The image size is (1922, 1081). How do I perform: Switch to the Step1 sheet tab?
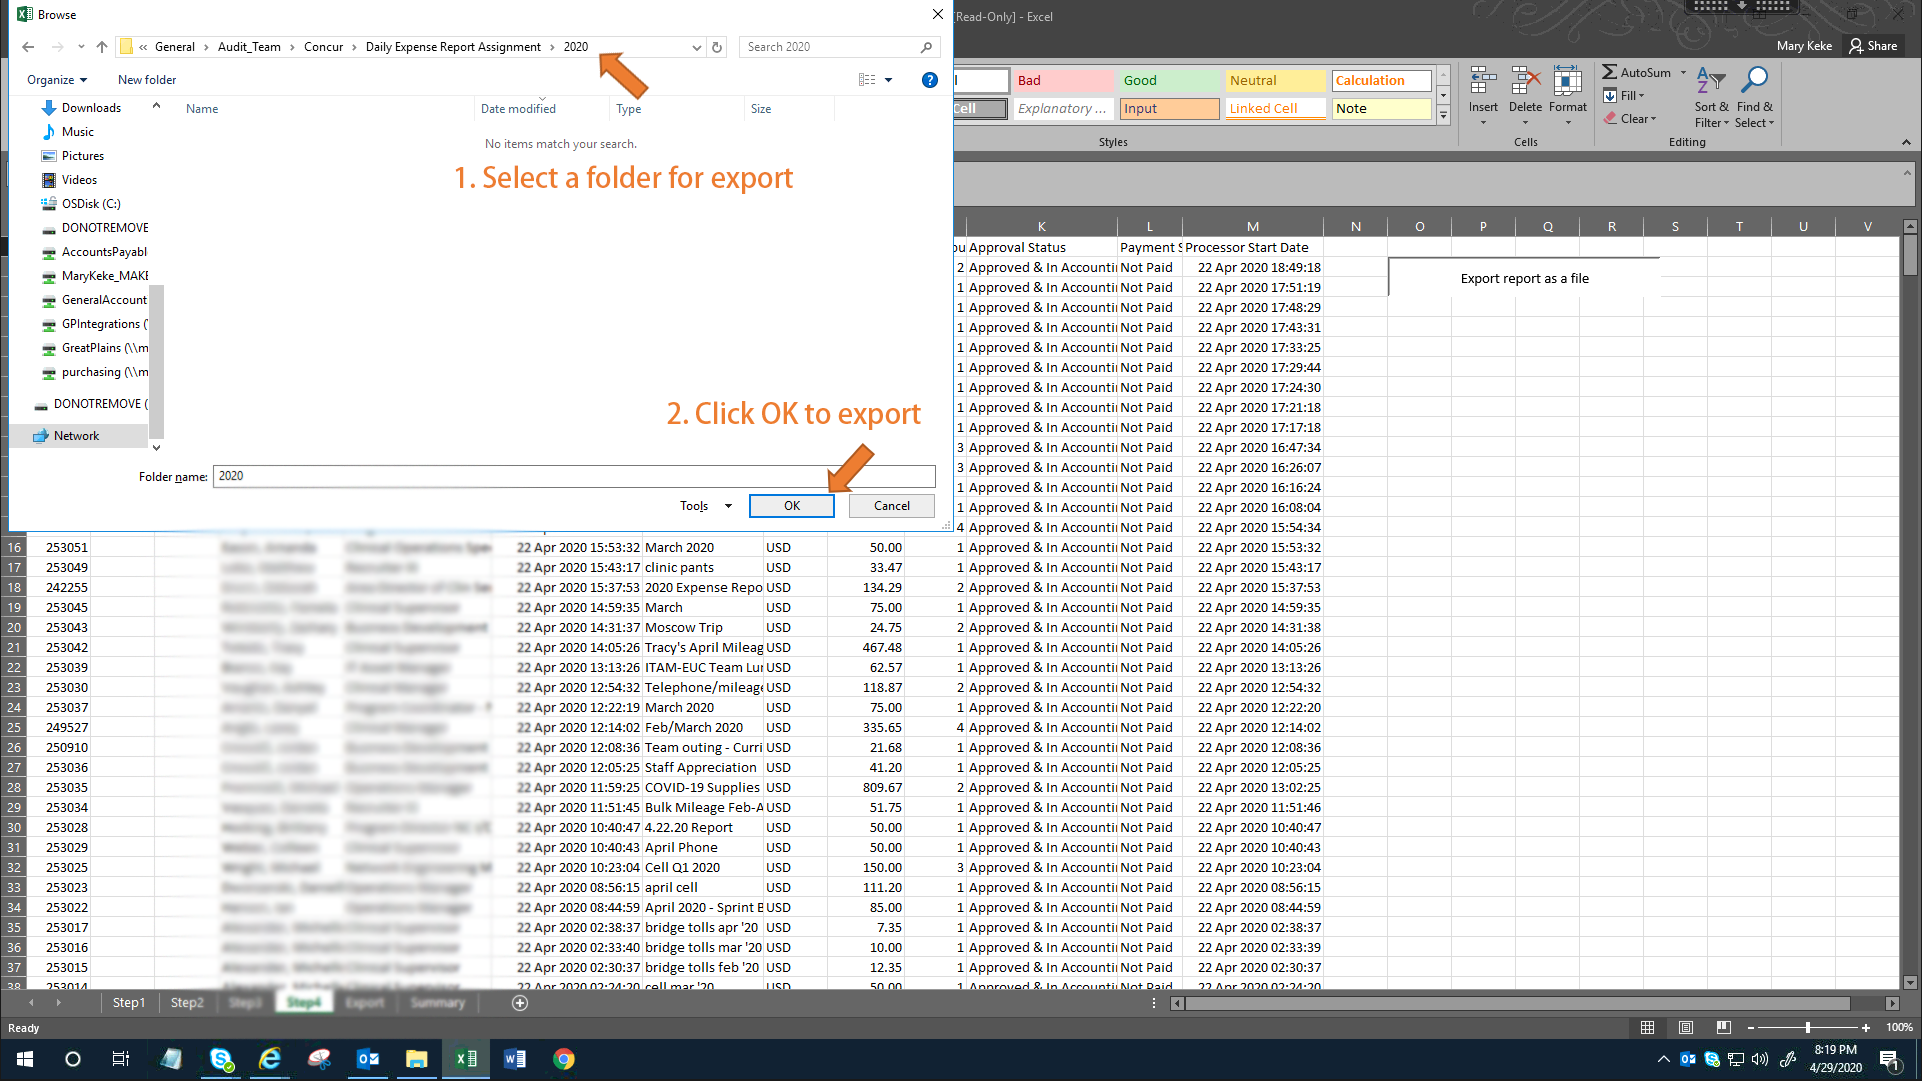tap(129, 1003)
